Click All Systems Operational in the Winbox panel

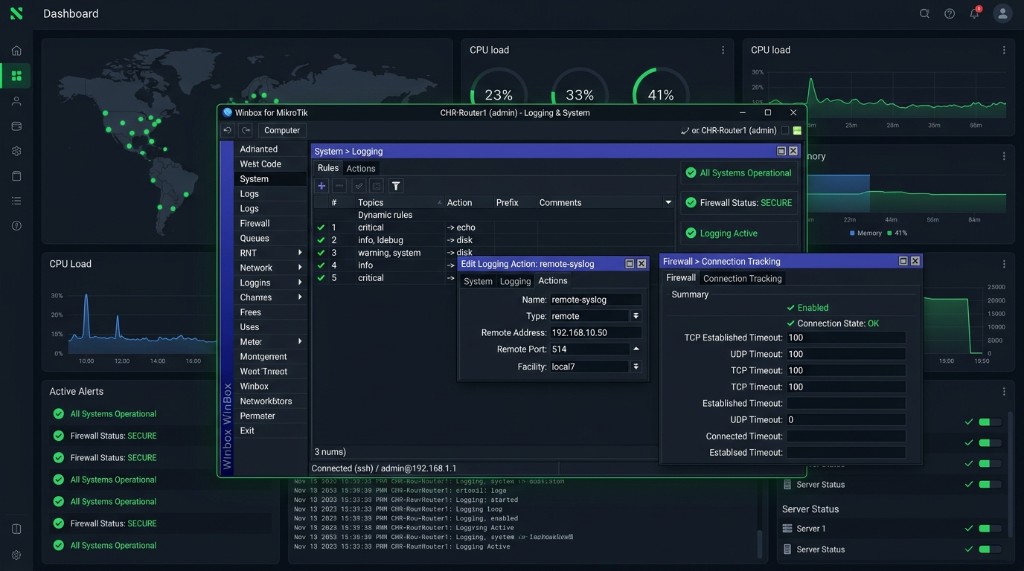[x=739, y=173]
